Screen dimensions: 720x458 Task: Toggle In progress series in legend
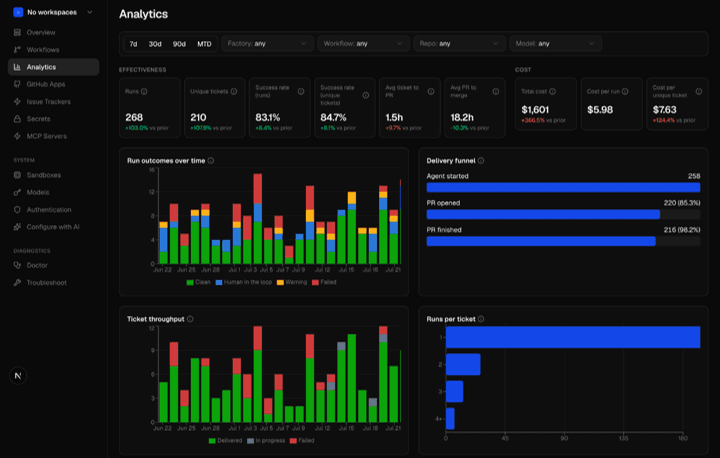click(266, 441)
